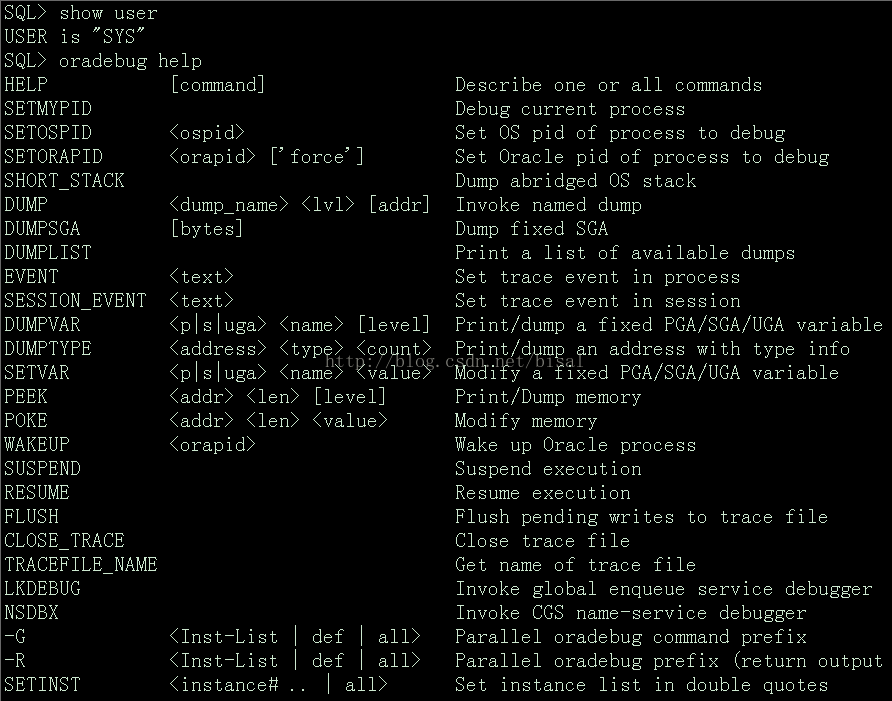Click the SESSION_EVENT command name
Screen dimensions: 892x701
(75, 301)
